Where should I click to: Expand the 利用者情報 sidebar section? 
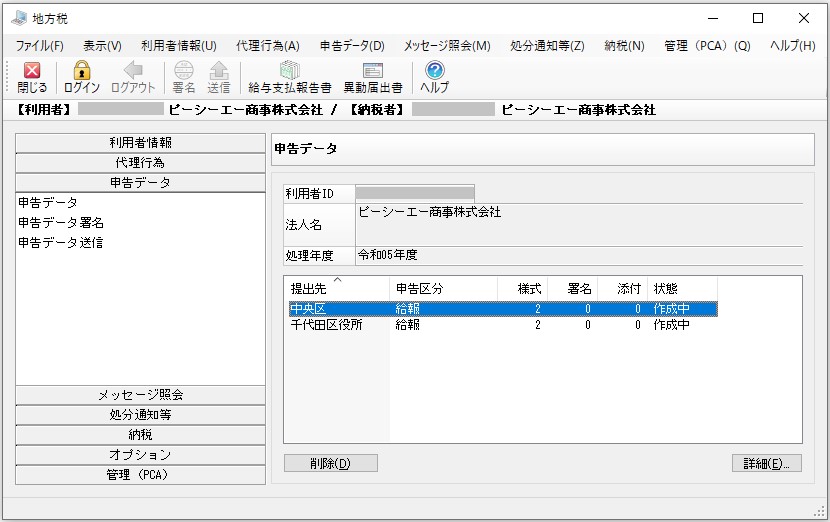click(x=140, y=143)
